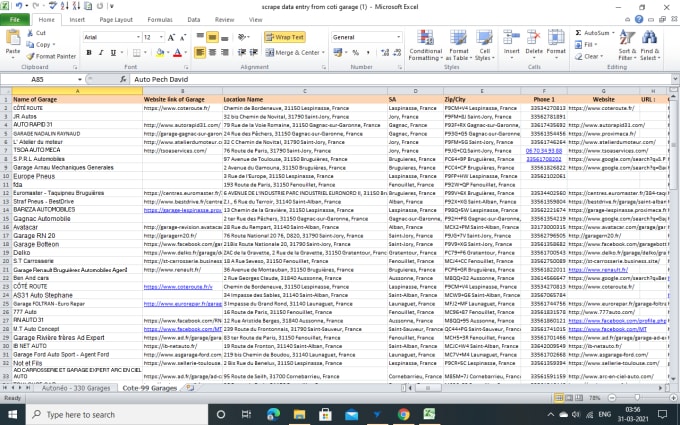Click the Increase Indent icon
The image size is (680, 425).
pos(253,52)
